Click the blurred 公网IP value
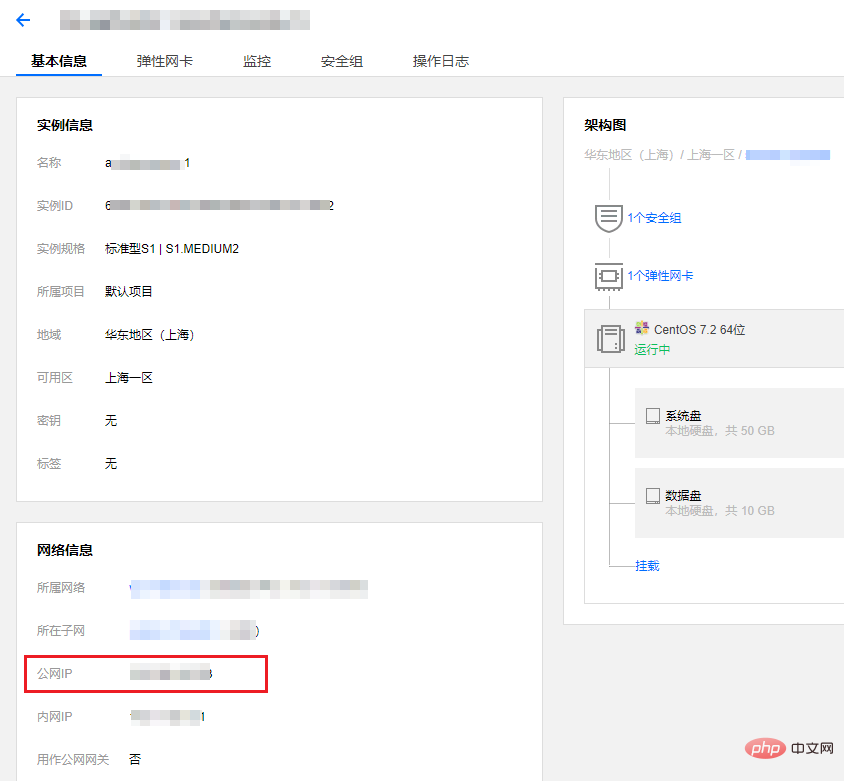Screen dimensions: 844x781 [171, 673]
